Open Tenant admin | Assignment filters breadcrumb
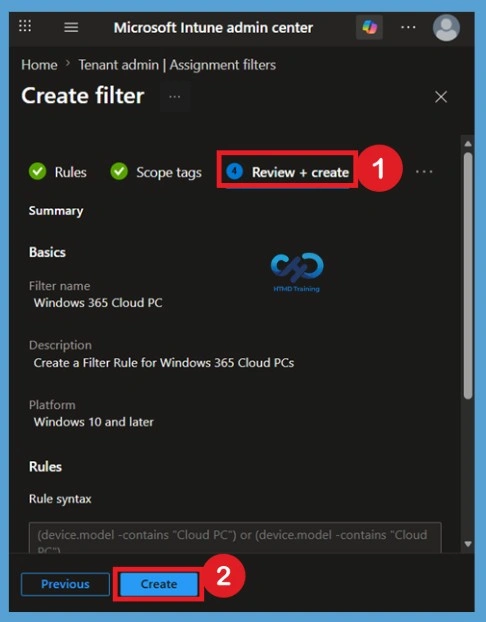Image resolution: width=486 pixels, height=622 pixels. pos(177,65)
